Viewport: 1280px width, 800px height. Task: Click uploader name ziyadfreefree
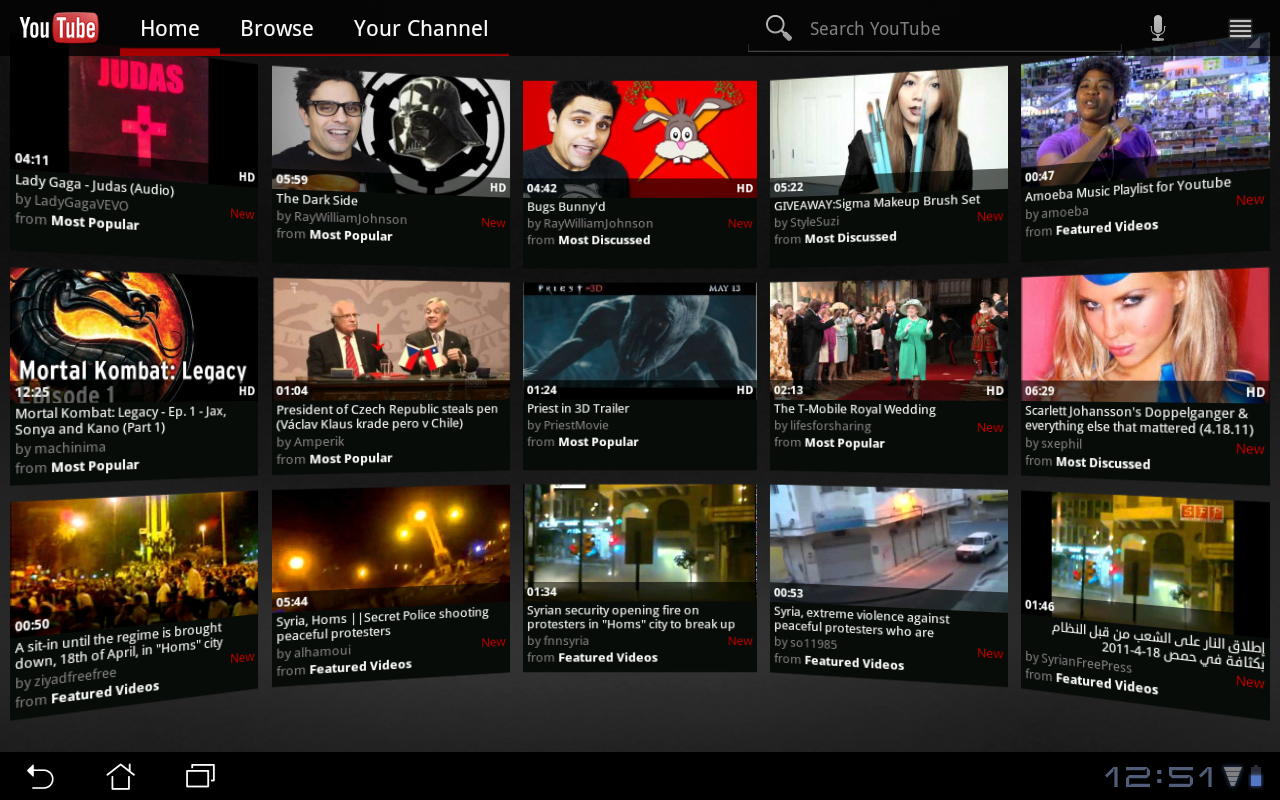click(76, 679)
